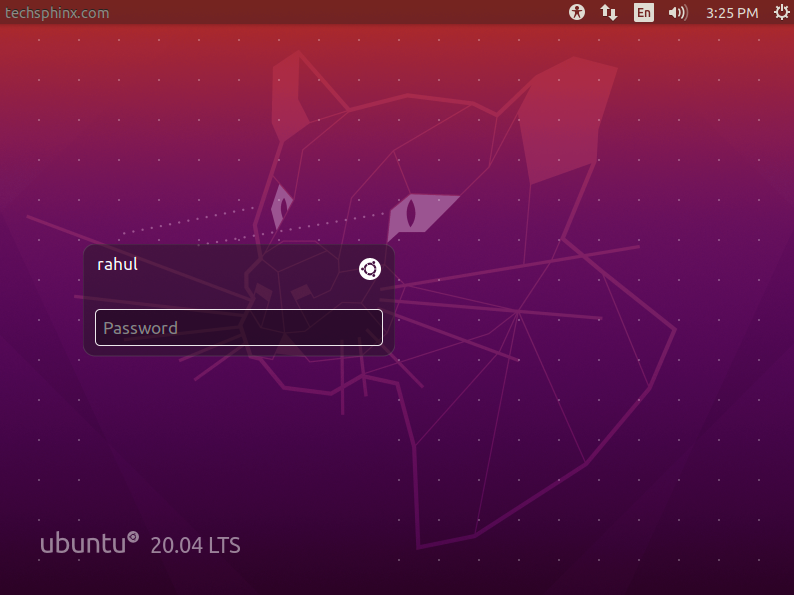The image size is (794, 595).
Task: Click the registered circle symbol after ubuntu
Action: click(133, 537)
